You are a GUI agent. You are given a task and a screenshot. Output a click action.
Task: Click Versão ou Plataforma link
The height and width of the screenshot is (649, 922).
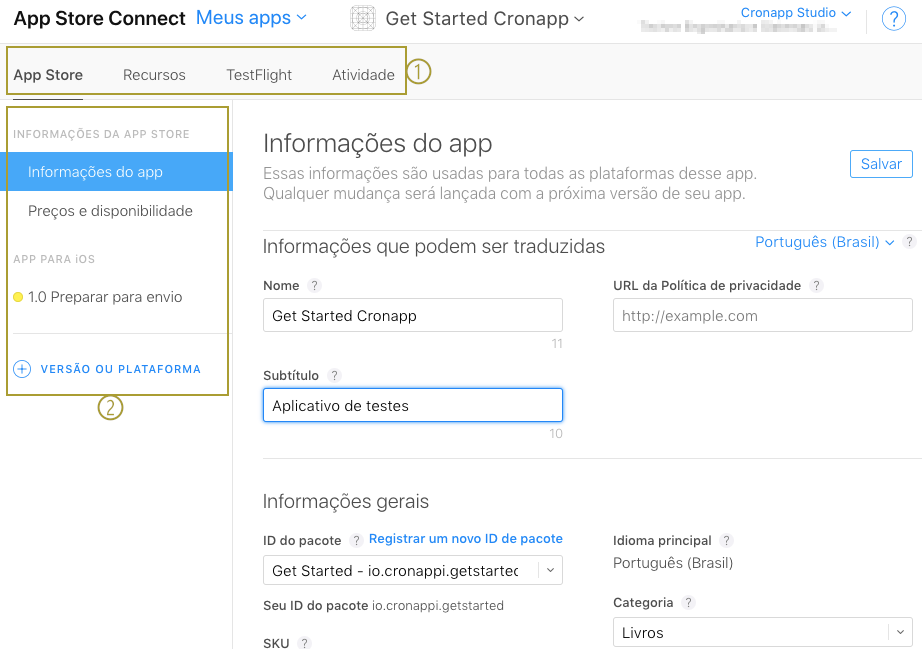[x=121, y=369]
